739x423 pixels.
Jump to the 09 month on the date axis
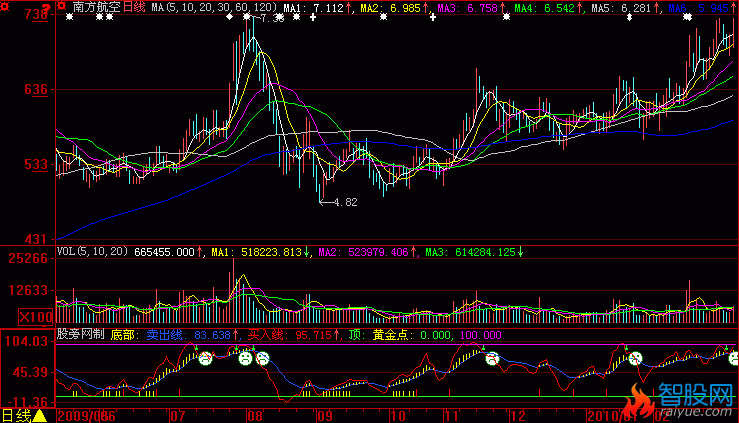pos(324,416)
